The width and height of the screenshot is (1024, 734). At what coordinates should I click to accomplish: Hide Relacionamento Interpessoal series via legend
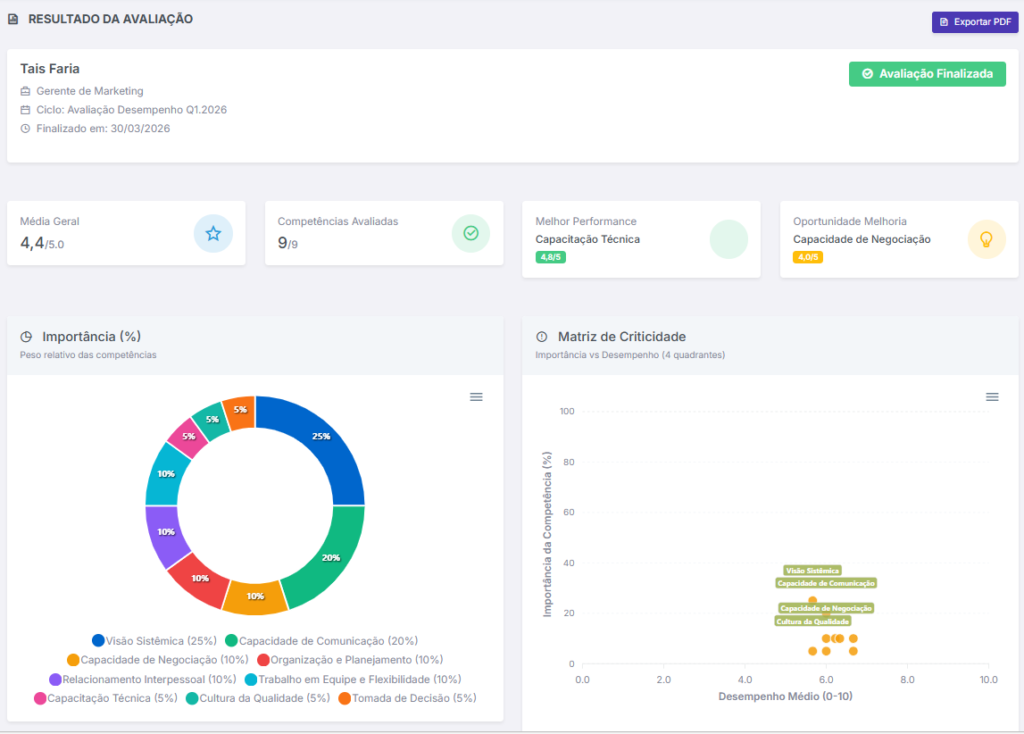142,679
